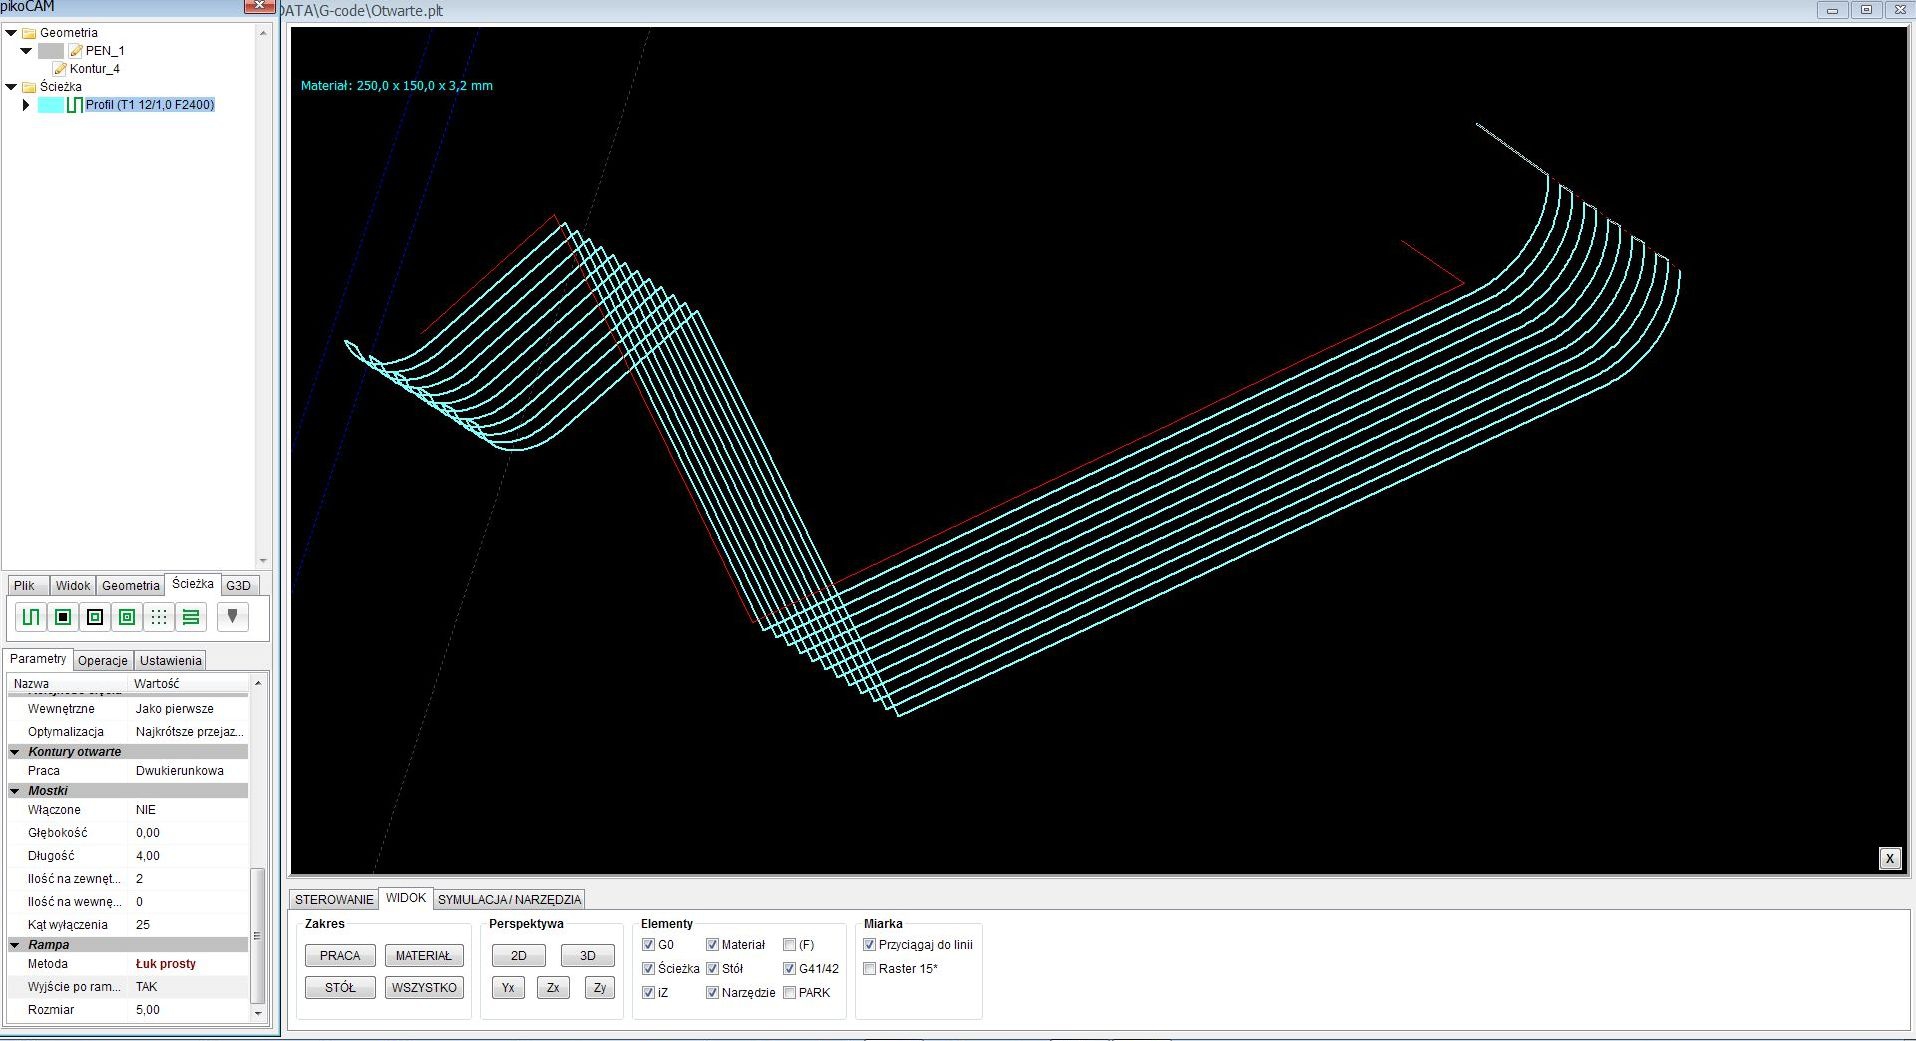The image size is (1916, 1041).
Task: Toggle the iZ checkbox
Action: pos(648,993)
